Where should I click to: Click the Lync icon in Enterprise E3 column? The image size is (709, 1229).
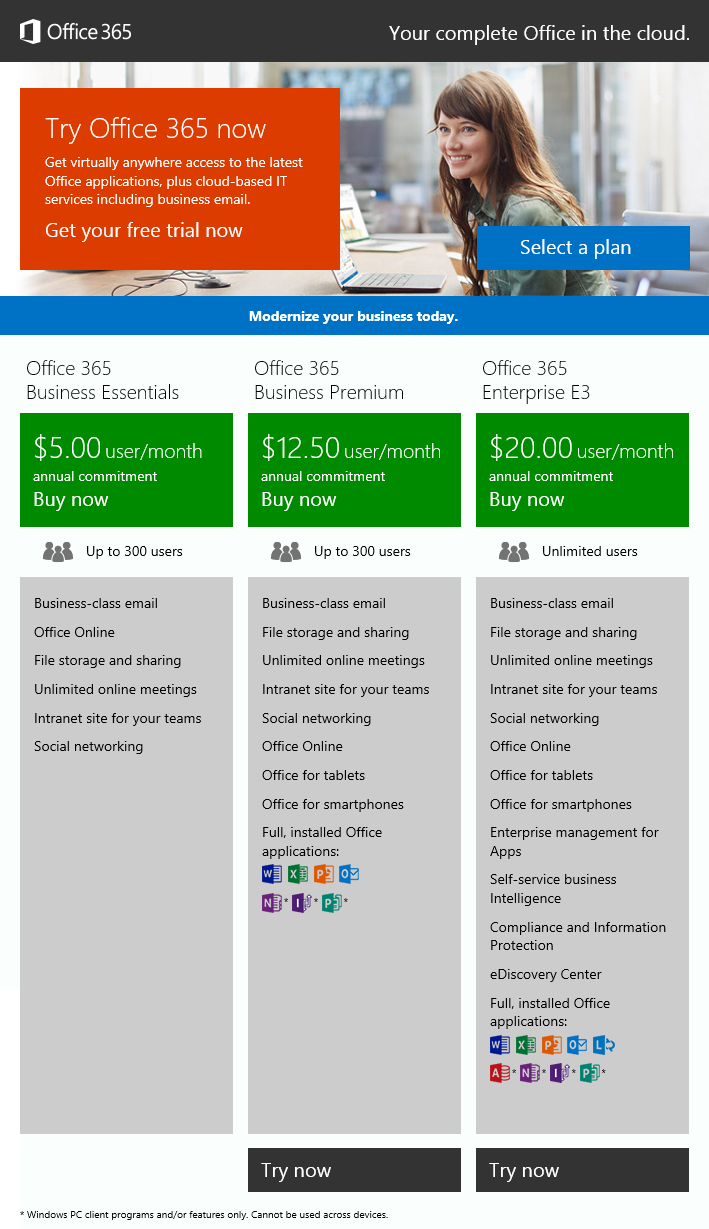pyautogui.click(x=603, y=1045)
